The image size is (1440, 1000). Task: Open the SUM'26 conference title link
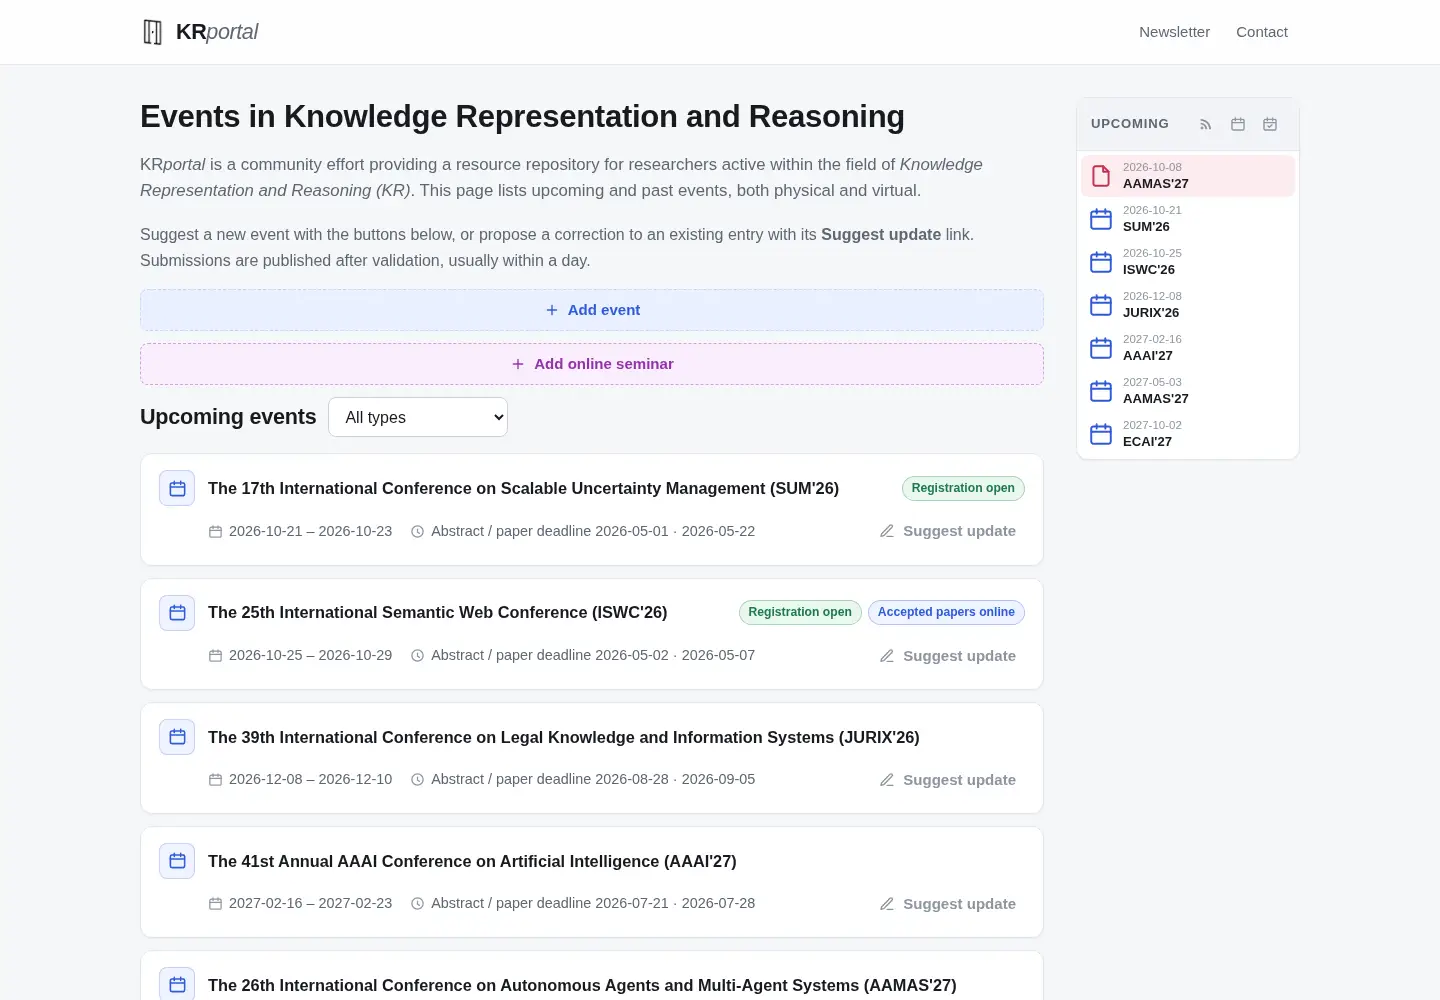[523, 488]
